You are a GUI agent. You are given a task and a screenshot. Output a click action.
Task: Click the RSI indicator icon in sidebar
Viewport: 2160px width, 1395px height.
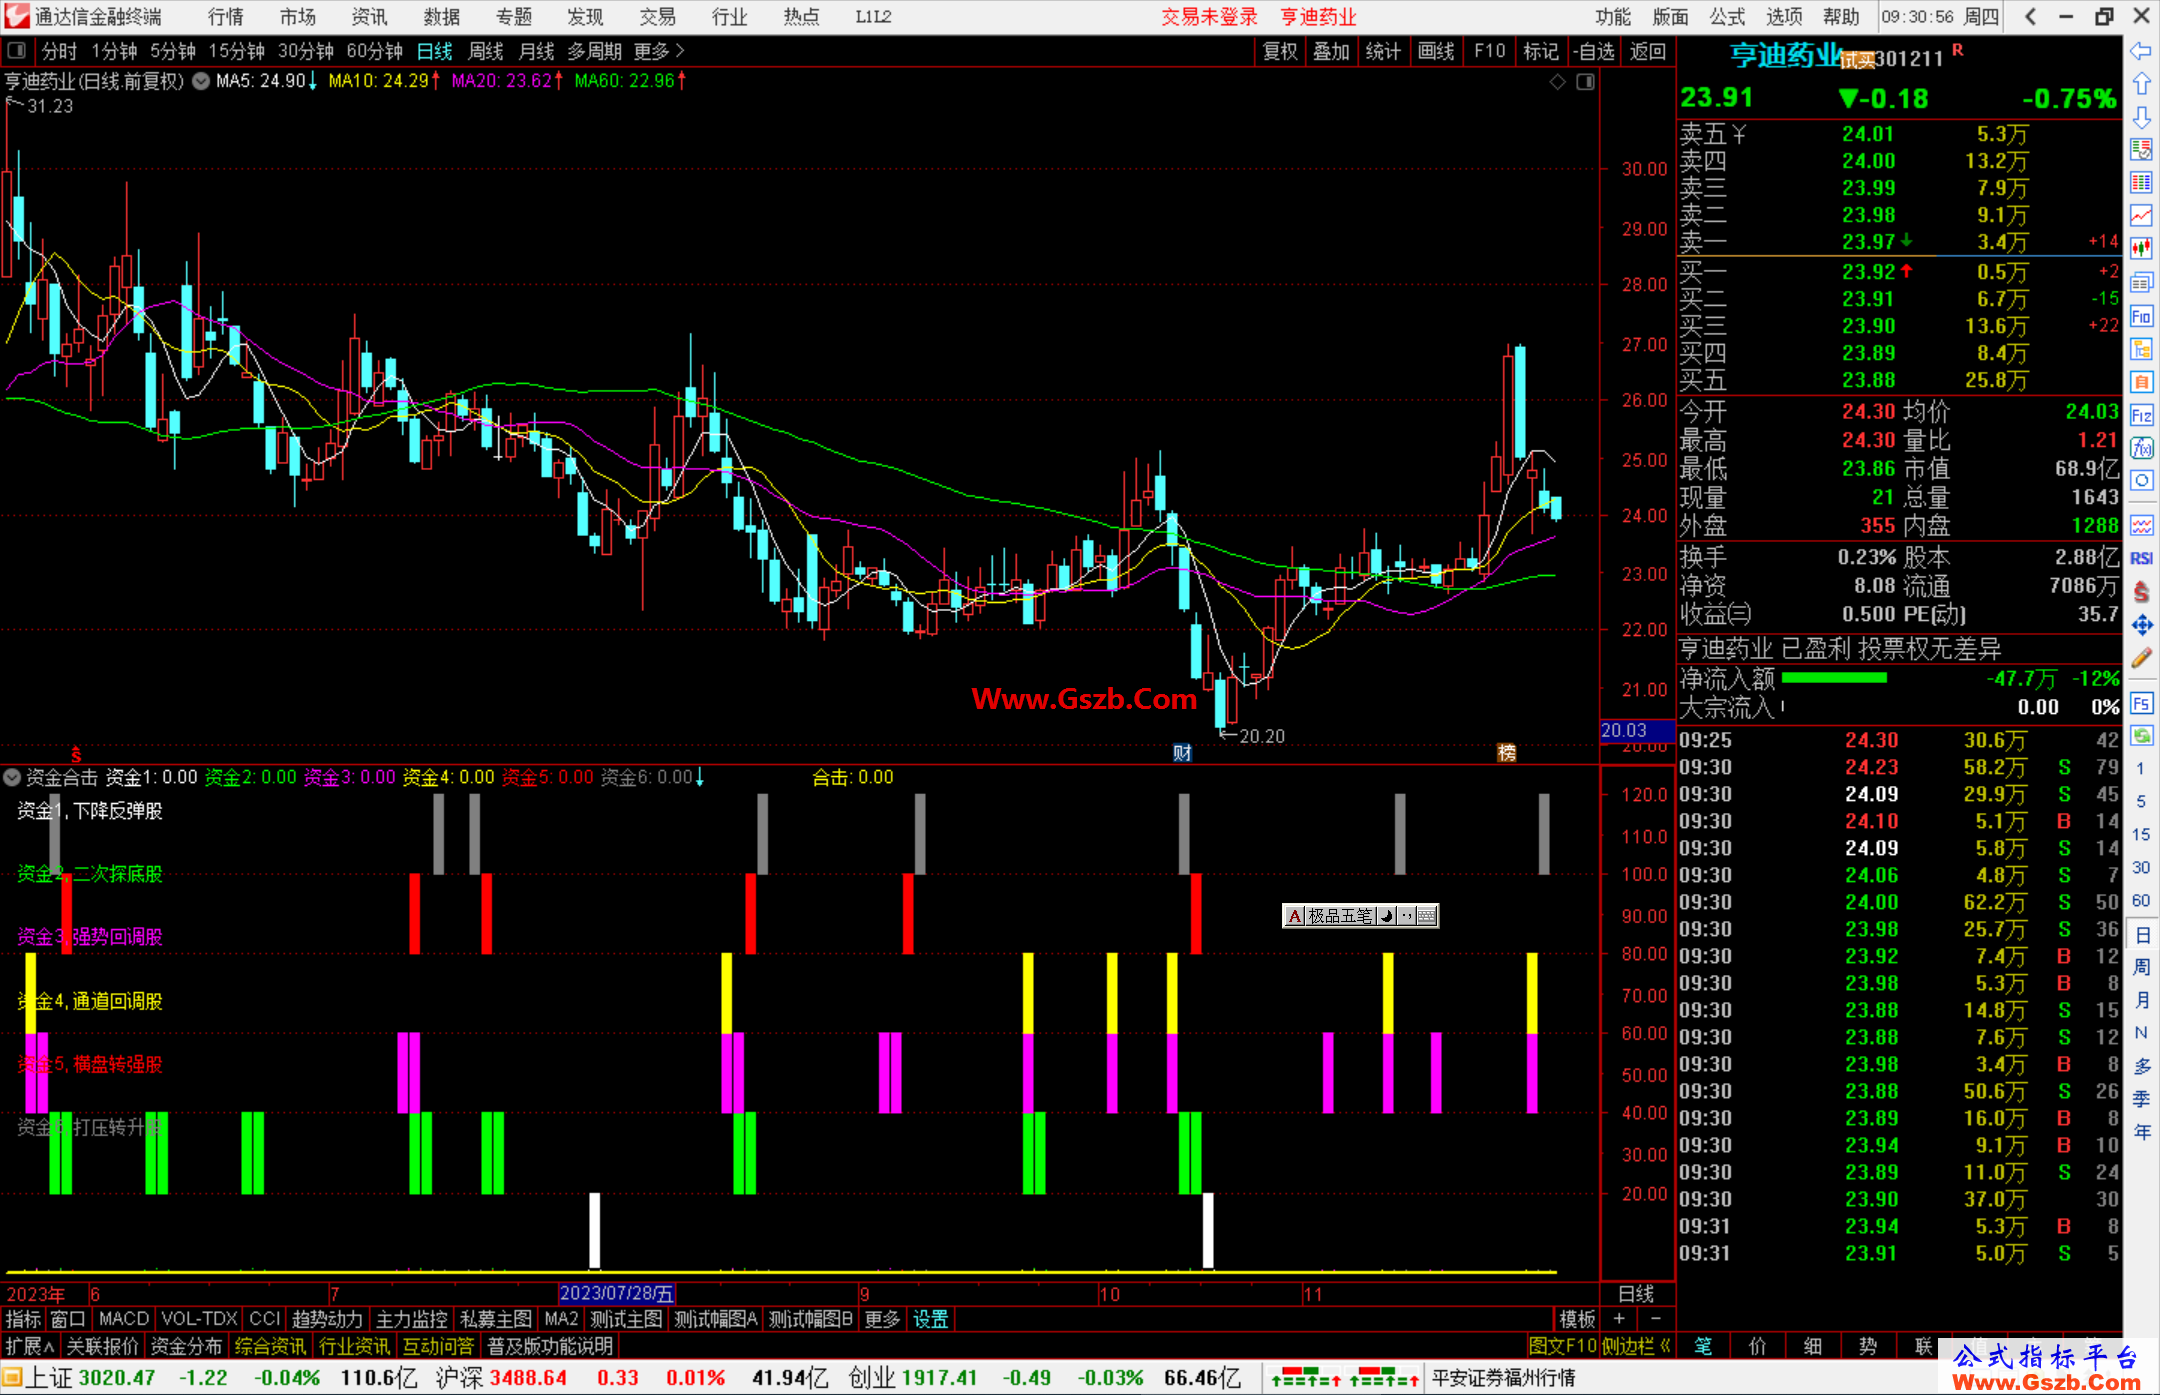click(2141, 558)
